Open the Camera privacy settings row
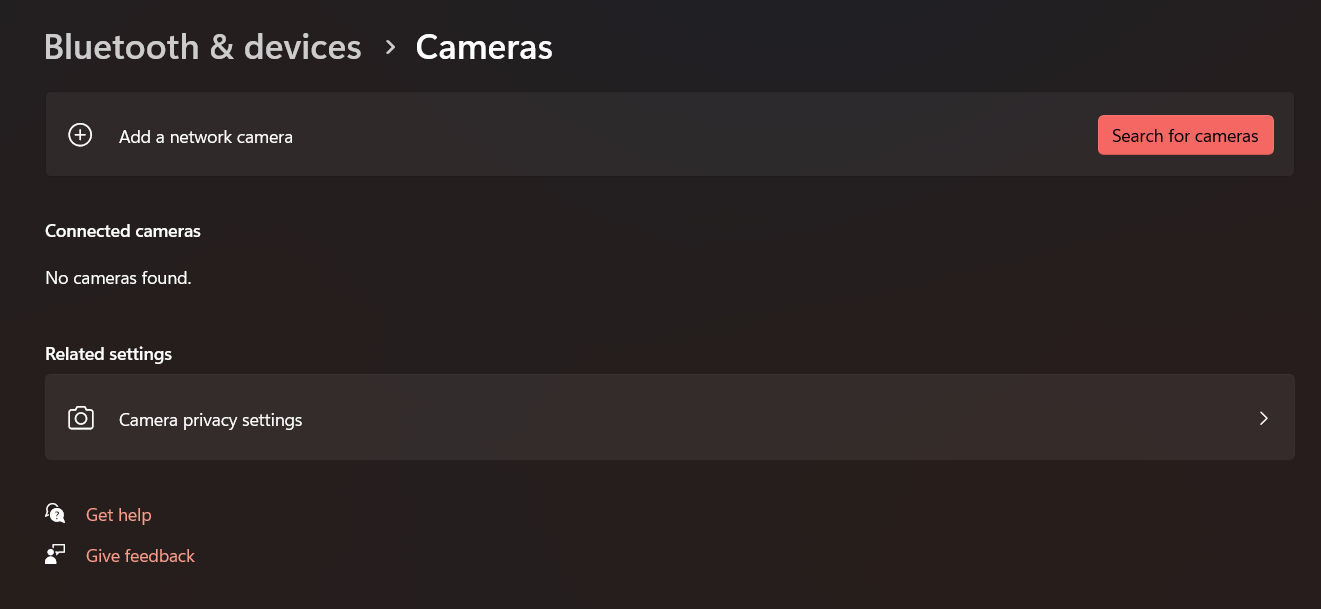Screen dimensions: 1321x609 tap(670, 418)
